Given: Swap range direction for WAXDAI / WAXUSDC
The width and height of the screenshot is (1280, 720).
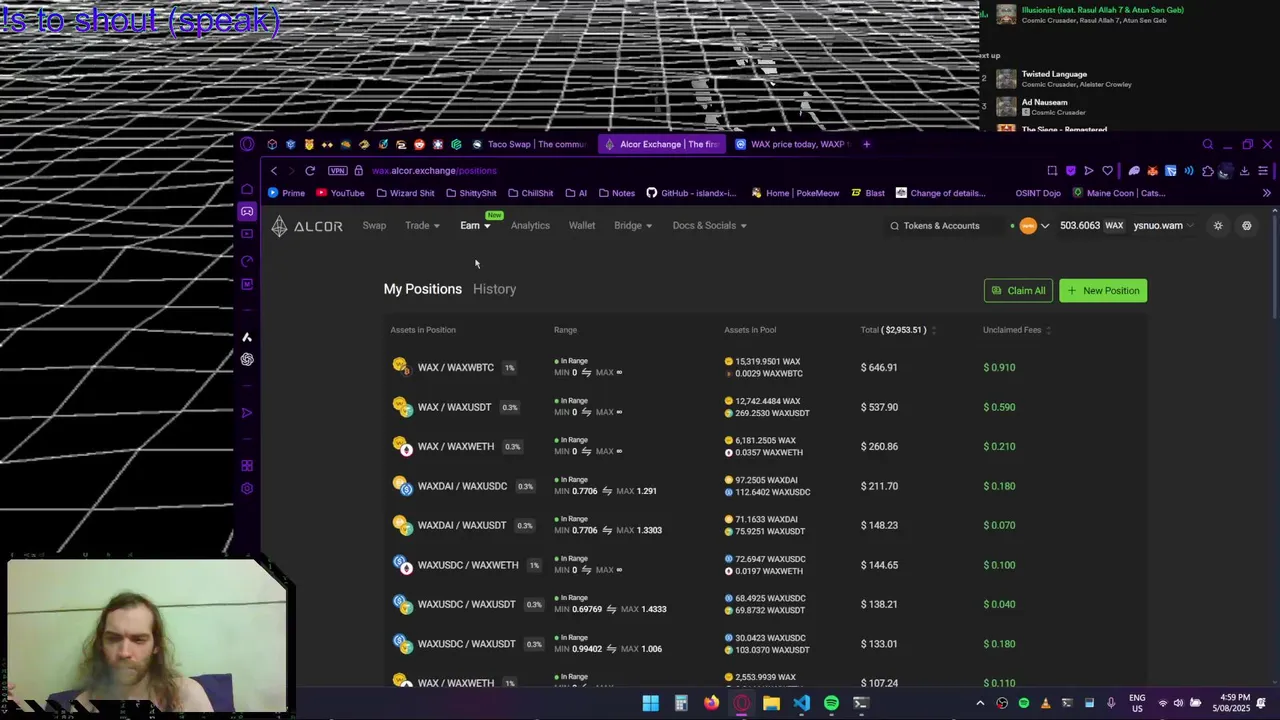Looking at the screenshot, I should pos(607,491).
